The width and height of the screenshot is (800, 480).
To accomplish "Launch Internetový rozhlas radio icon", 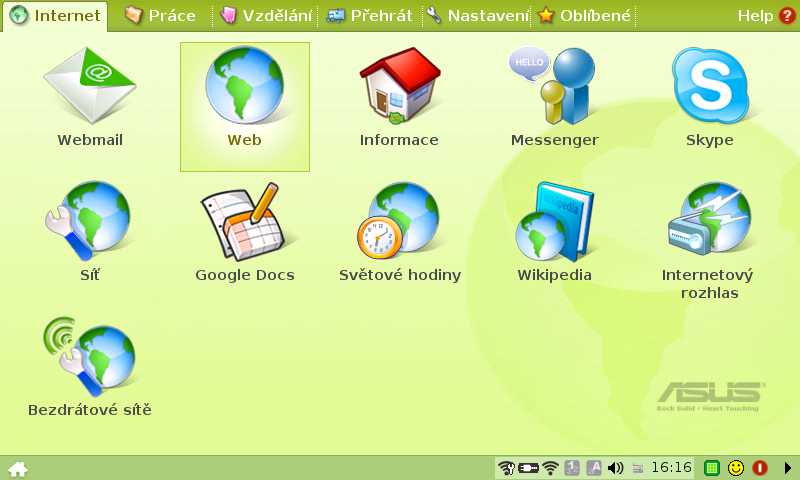I will 709,219.
